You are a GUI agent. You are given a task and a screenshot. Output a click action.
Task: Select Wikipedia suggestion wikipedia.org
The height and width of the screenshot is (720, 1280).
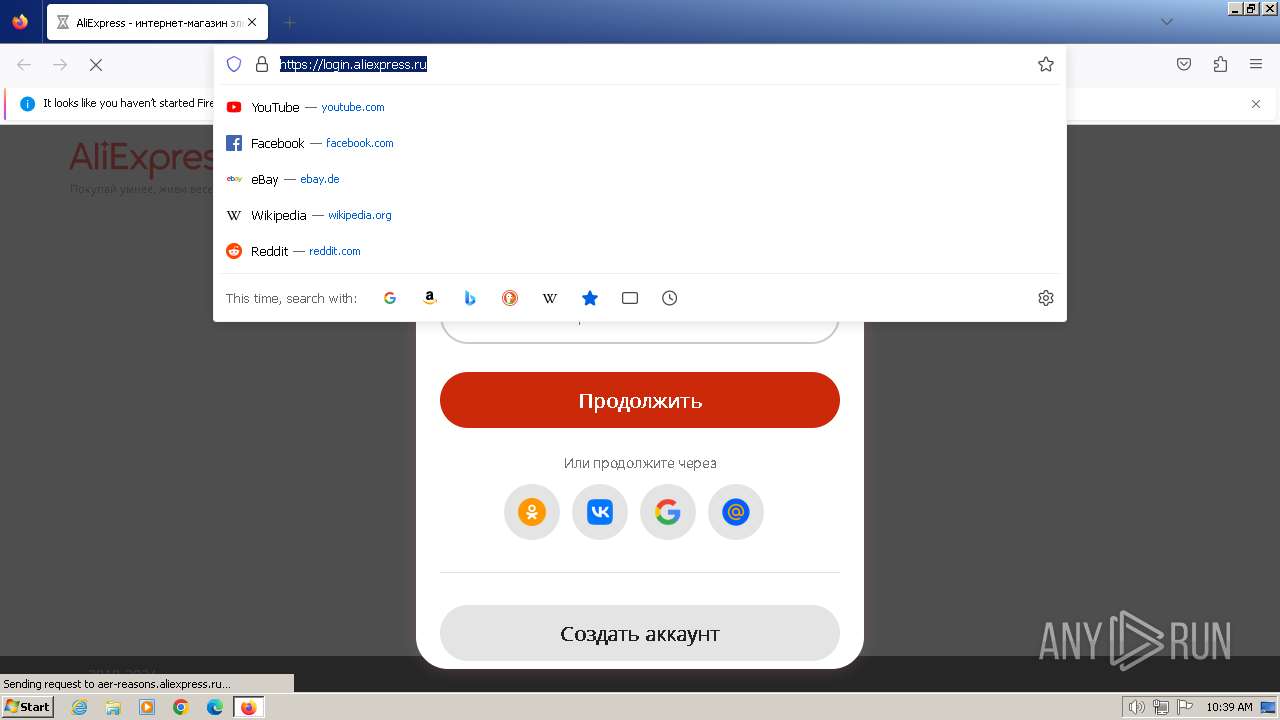coord(640,215)
